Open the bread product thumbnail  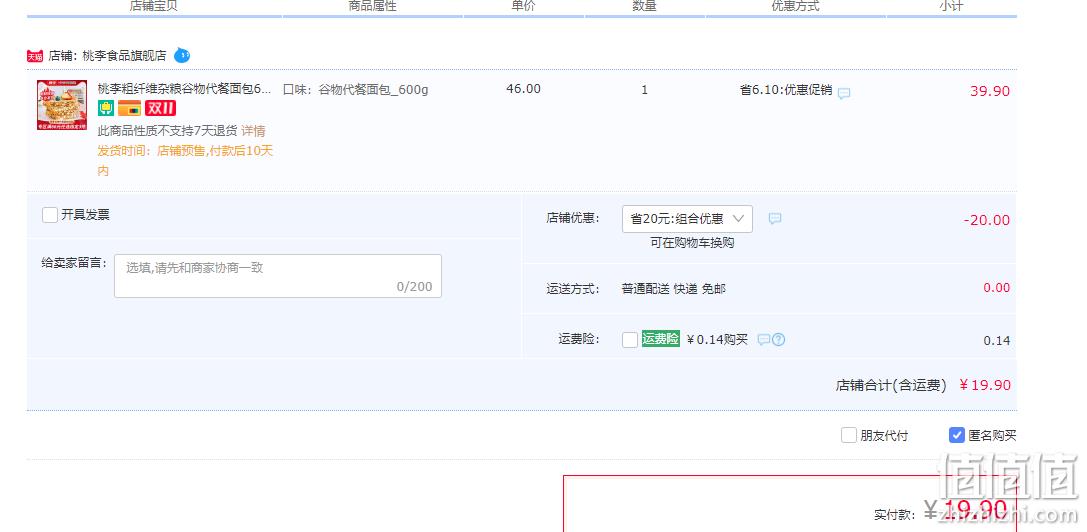62,105
